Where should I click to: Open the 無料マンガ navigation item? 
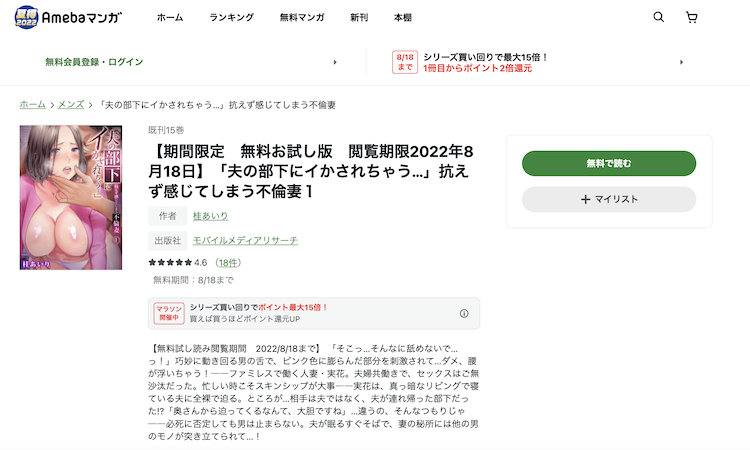tap(302, 18)
